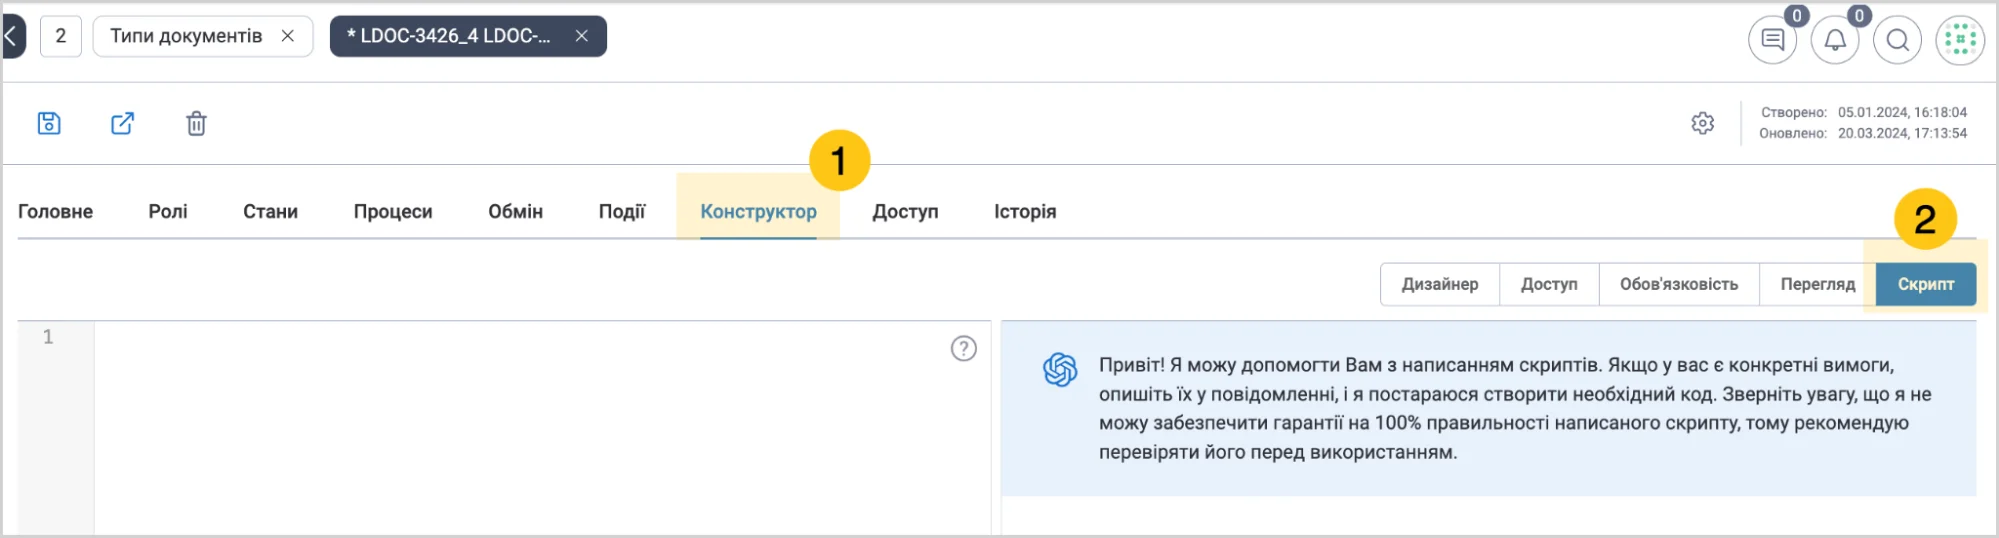This screenshot has width=1999, height=538.
Task: Choose the Обов'язковість mode button
Action: click(1679, 284)
